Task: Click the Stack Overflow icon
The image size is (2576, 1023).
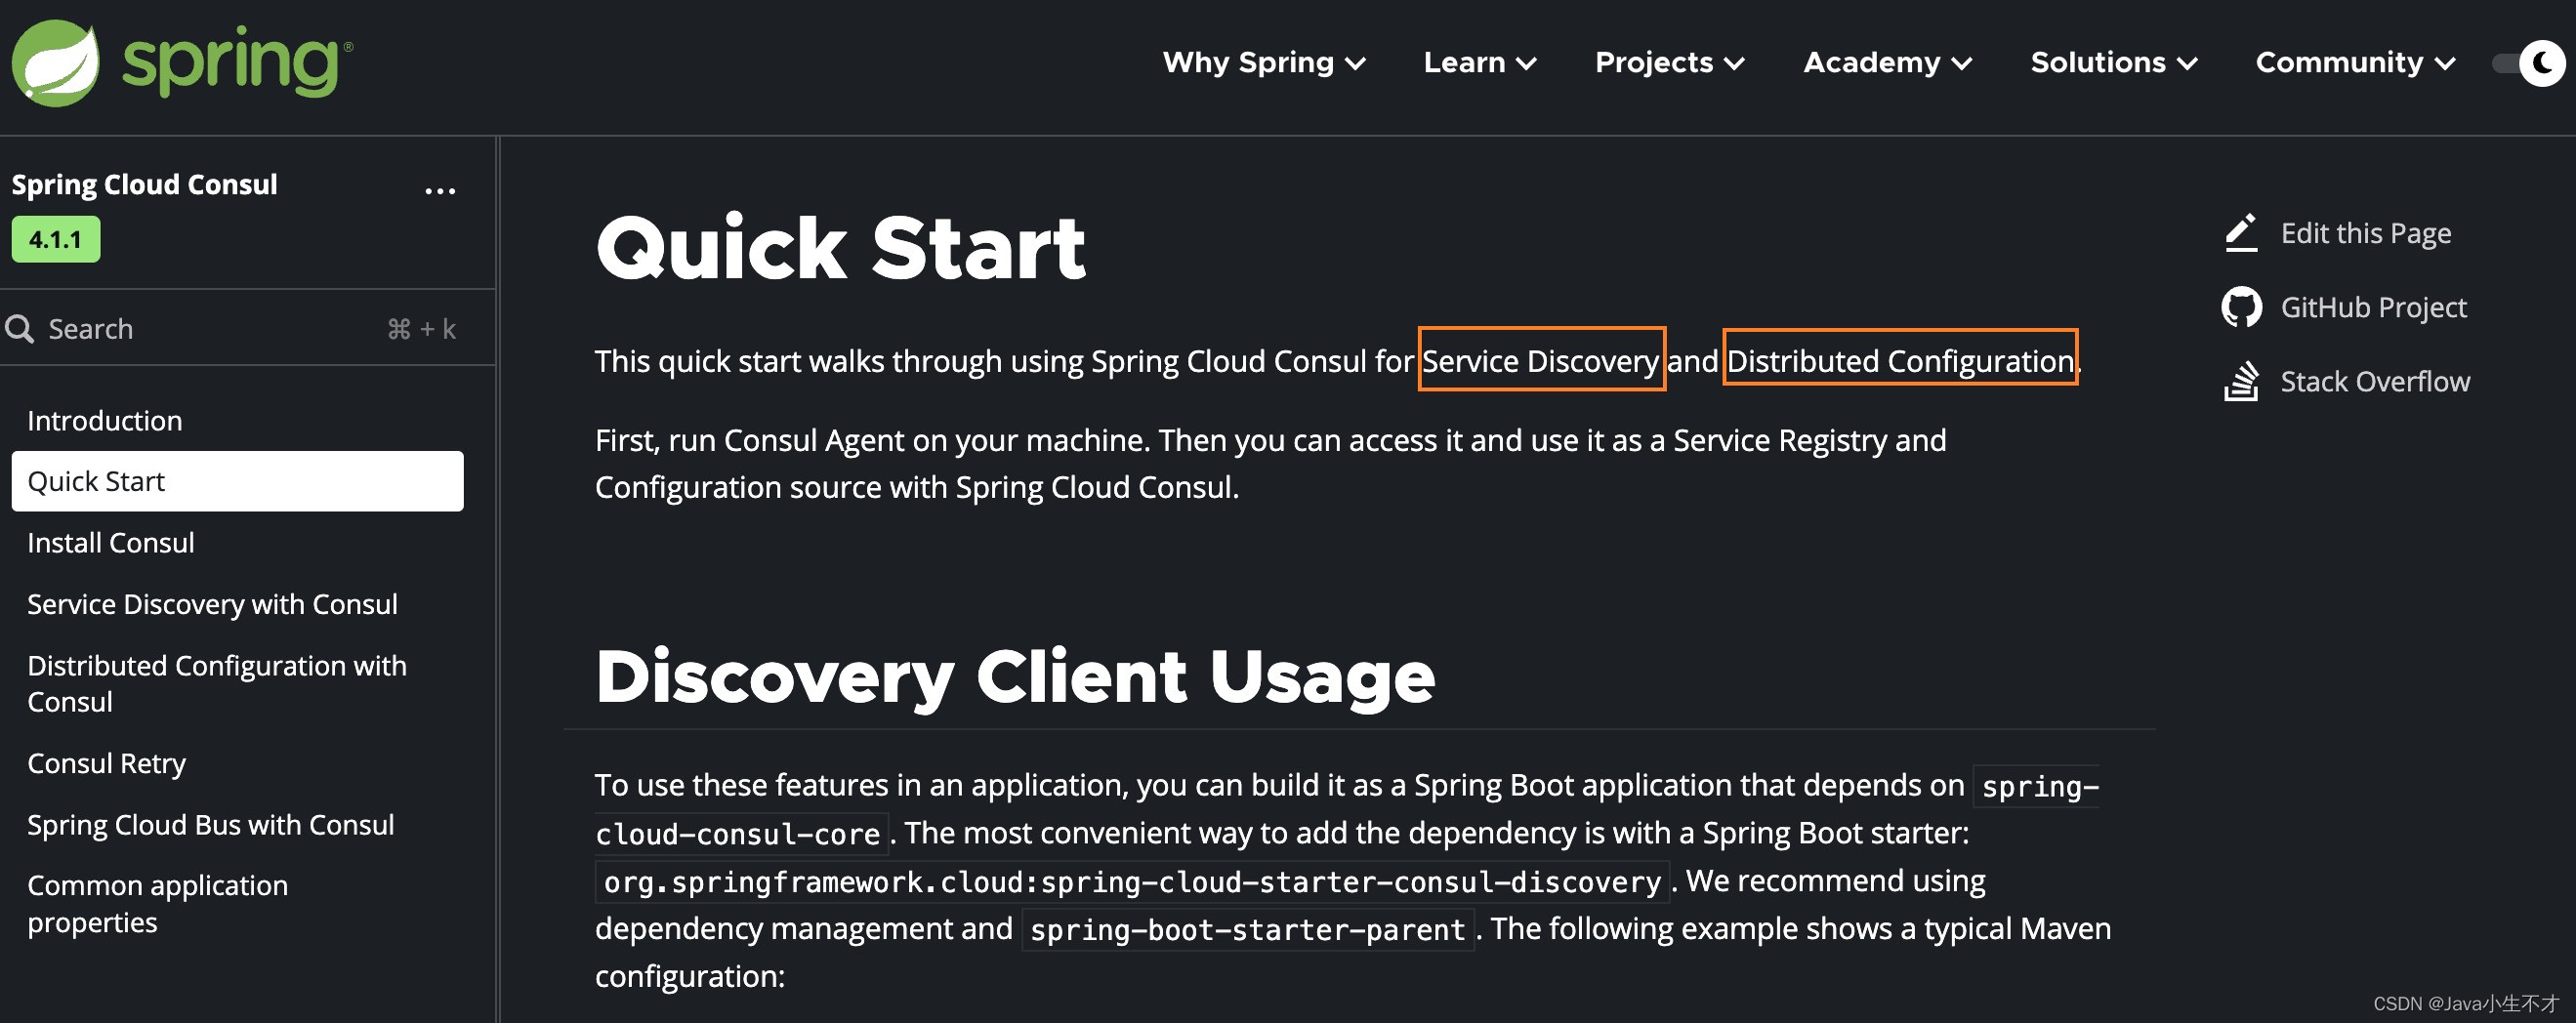Action: (2241, 381)
